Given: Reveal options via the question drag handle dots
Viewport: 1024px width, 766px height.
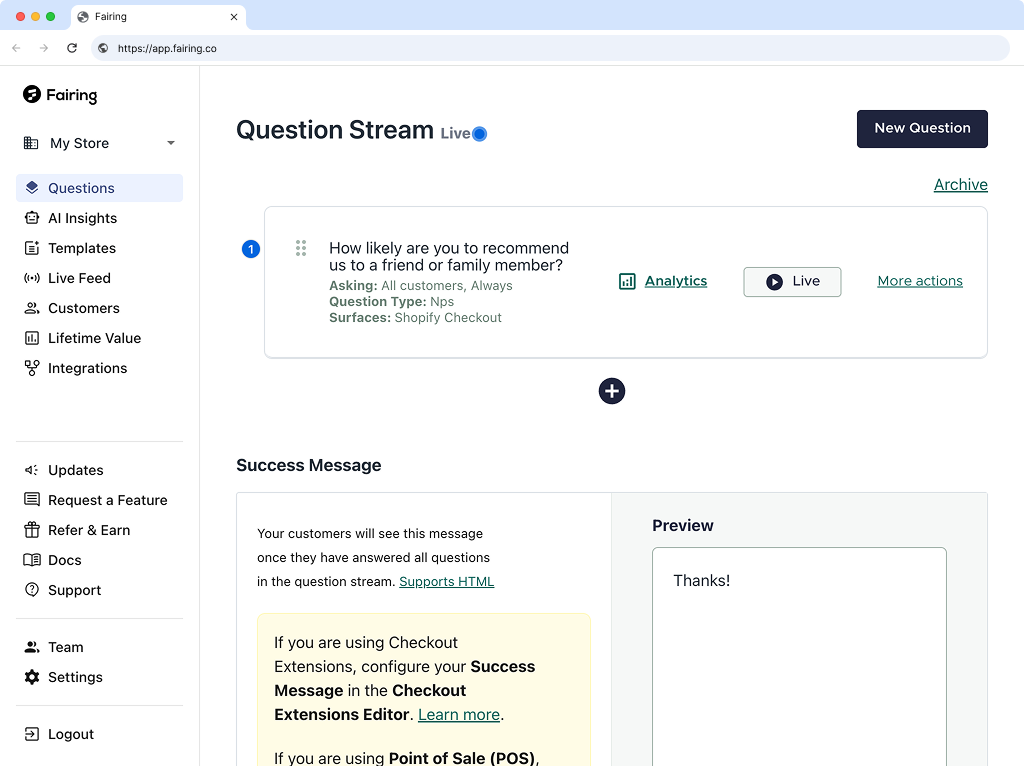Looking at the screenshot, I should tap(301, 248).
